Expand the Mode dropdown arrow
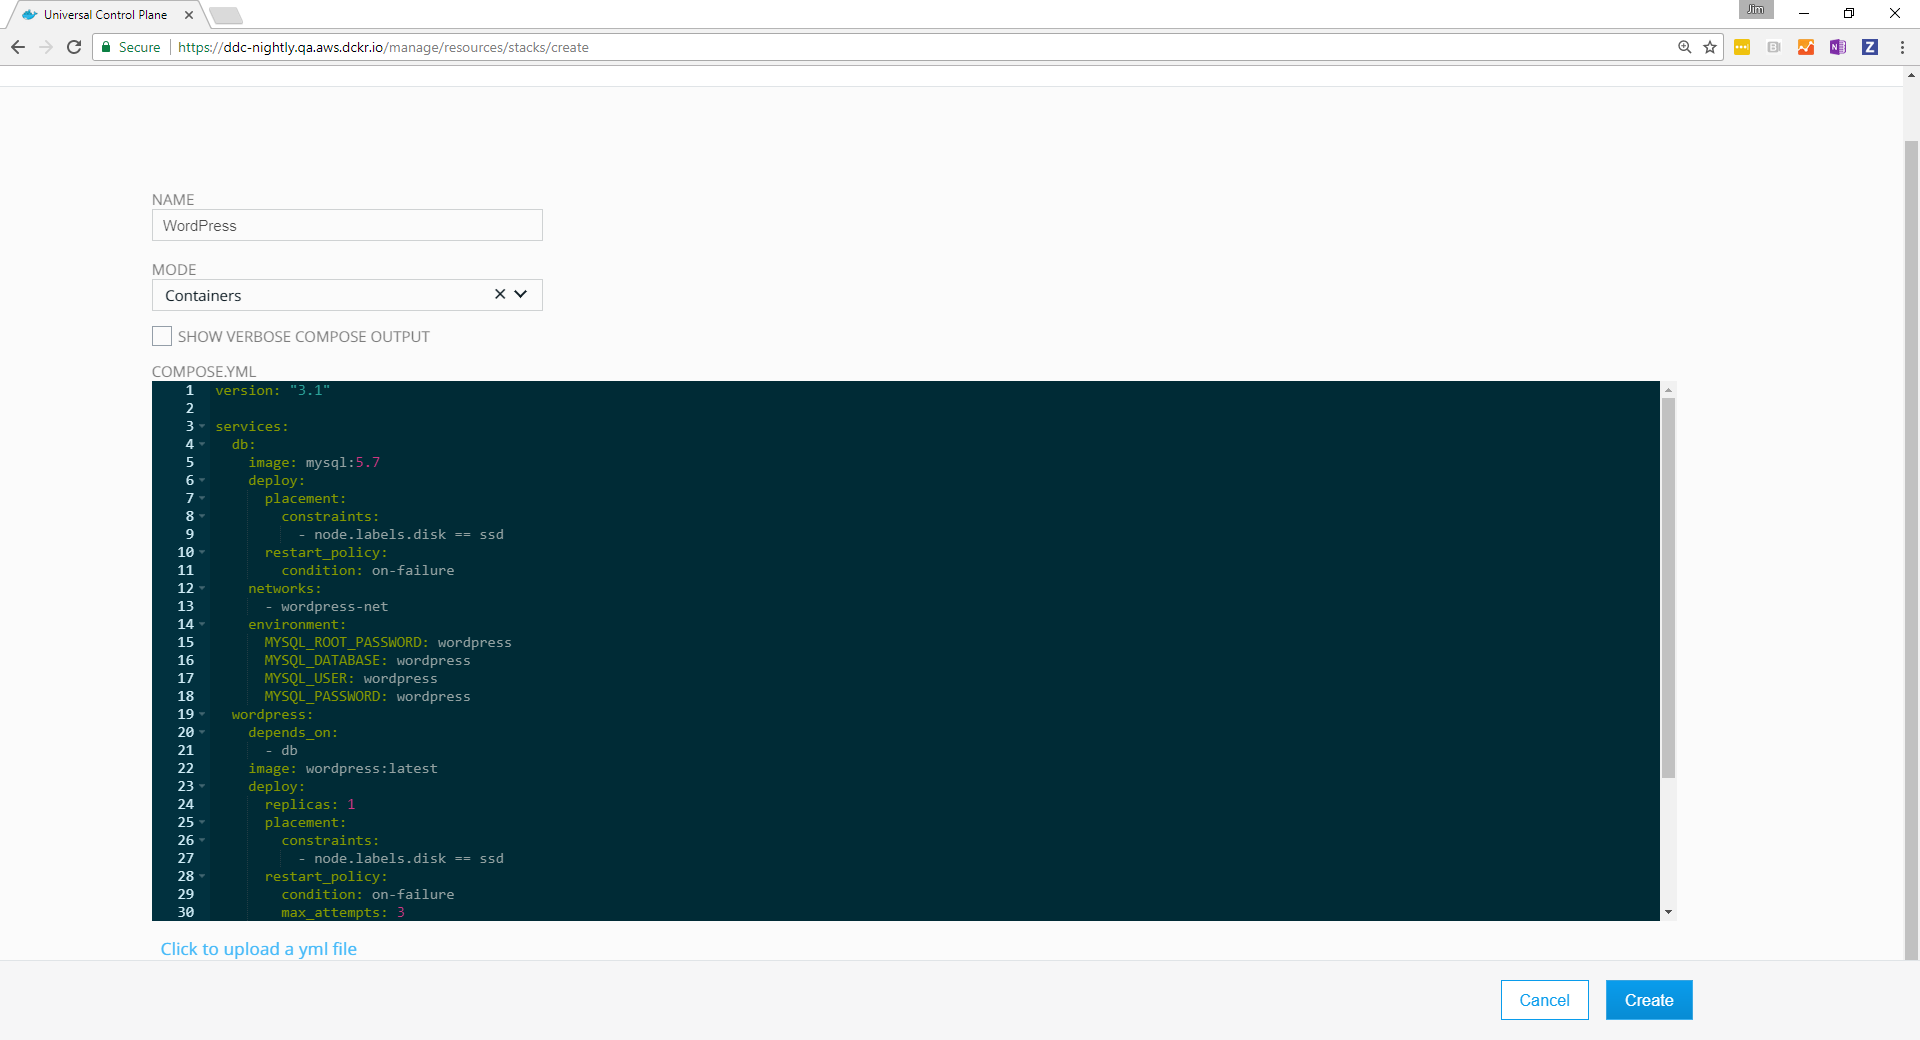 point(521,295)
